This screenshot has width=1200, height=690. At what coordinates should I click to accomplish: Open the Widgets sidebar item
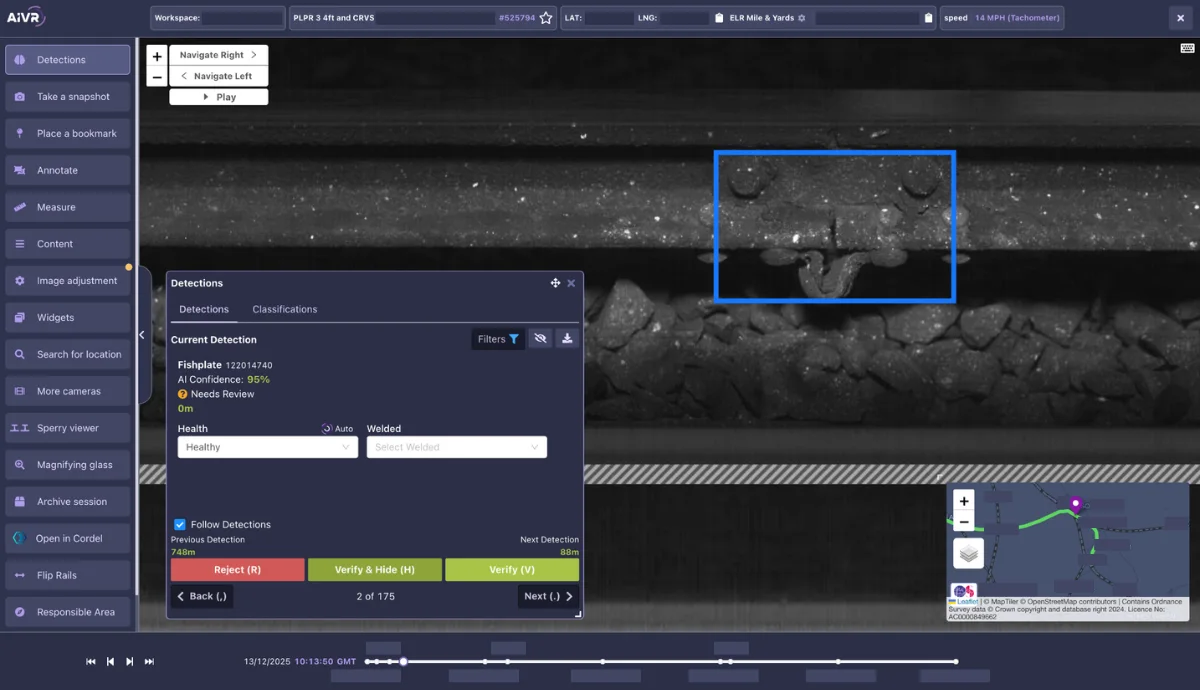[x=68, y=317]
